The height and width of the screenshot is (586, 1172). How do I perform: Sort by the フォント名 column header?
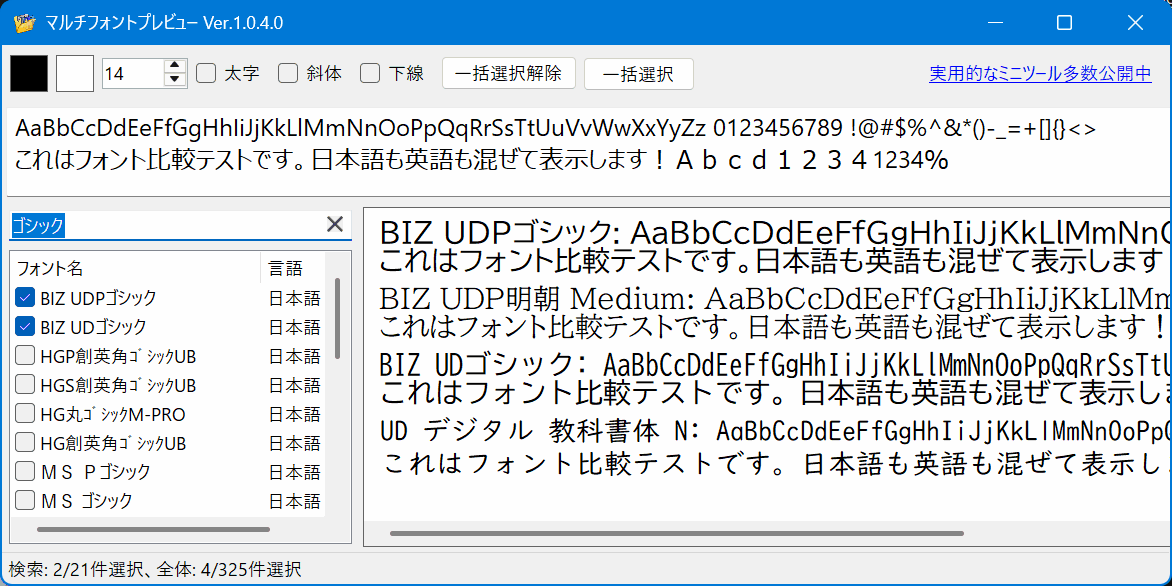click(x=135, y=268)
